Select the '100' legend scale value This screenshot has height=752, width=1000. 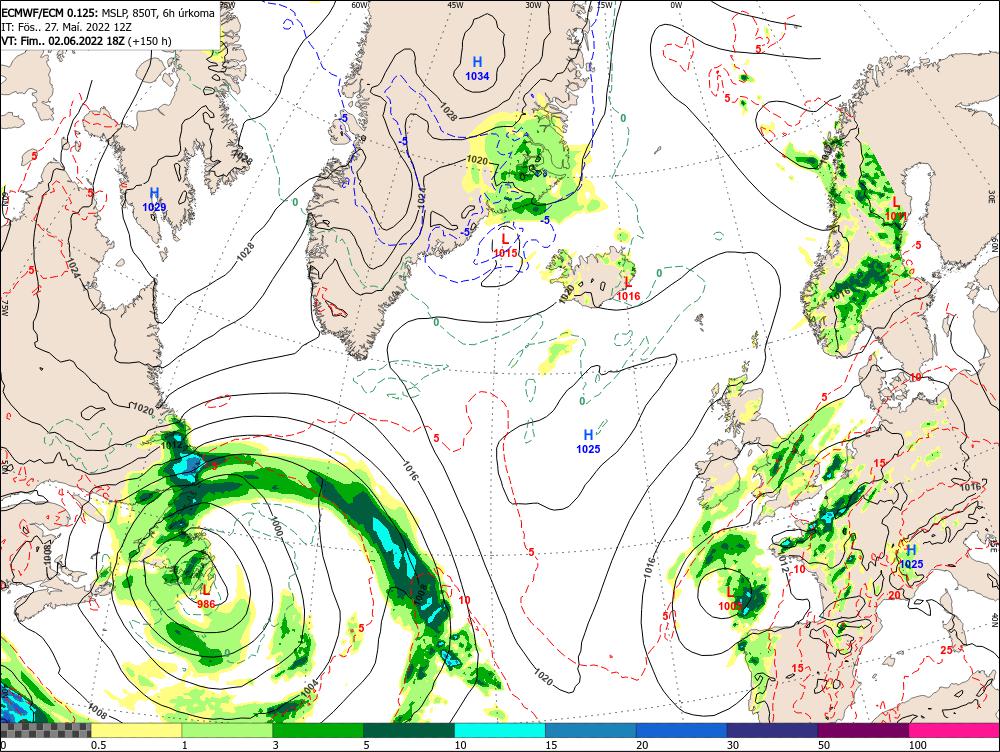coord(917,745)
